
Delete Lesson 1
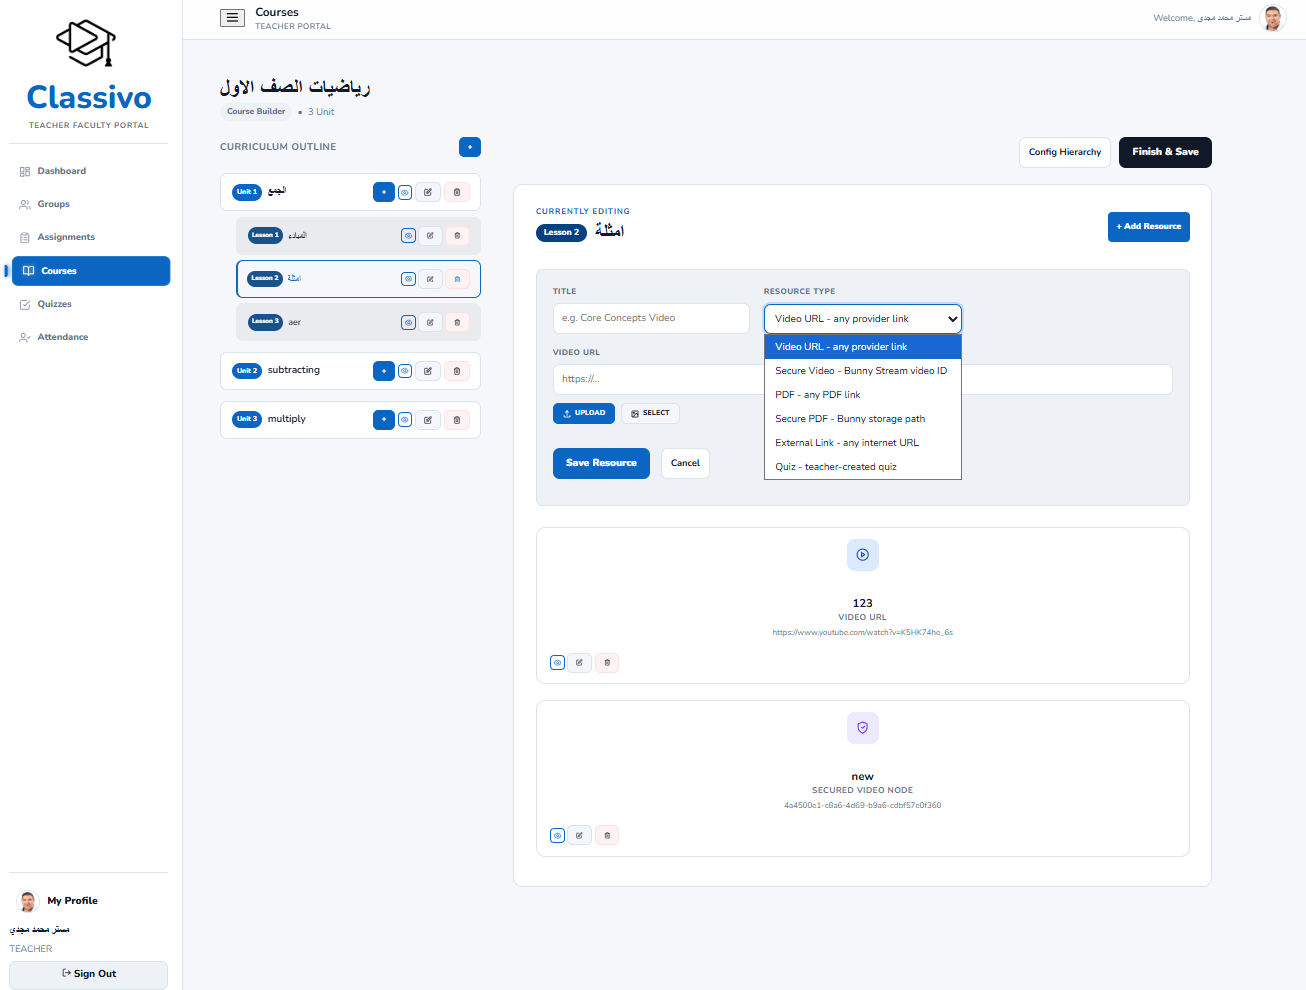tap(457, 236)
